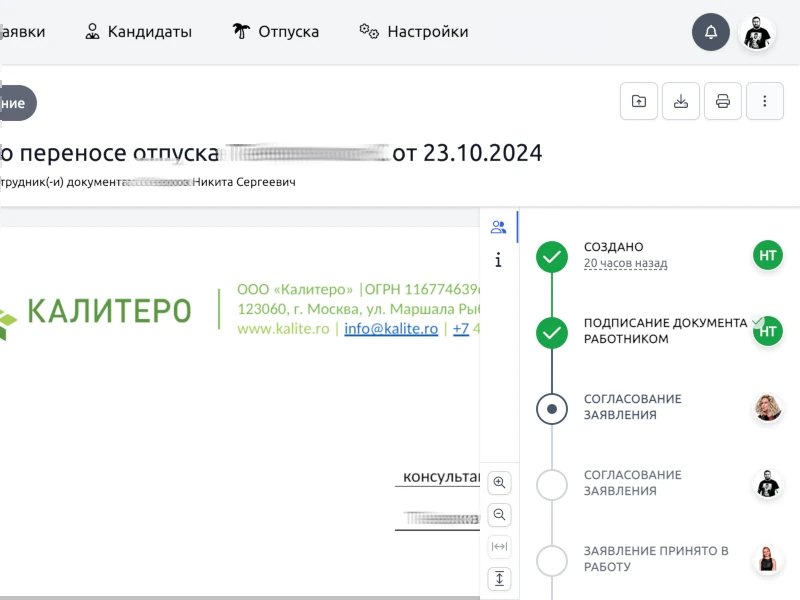Download the document
800x600 pixels.
(681, 101)
